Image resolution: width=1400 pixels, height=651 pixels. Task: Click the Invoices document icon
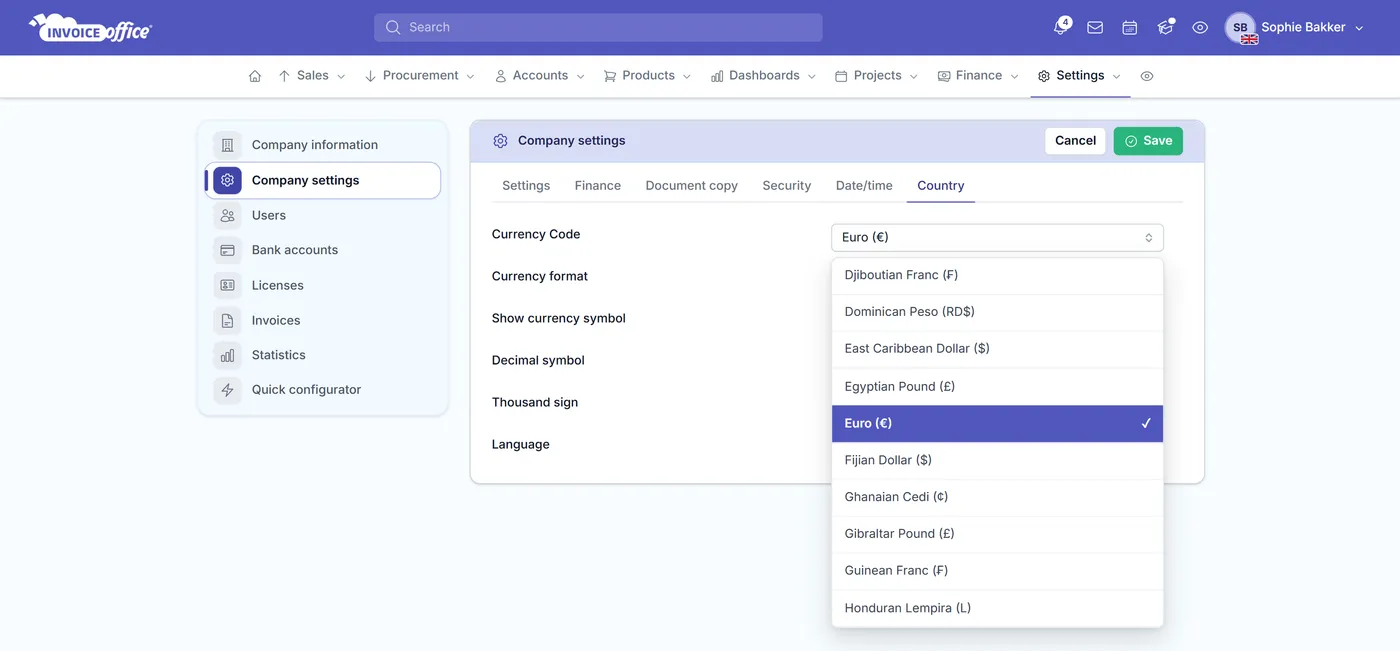[x=227, y=320]
